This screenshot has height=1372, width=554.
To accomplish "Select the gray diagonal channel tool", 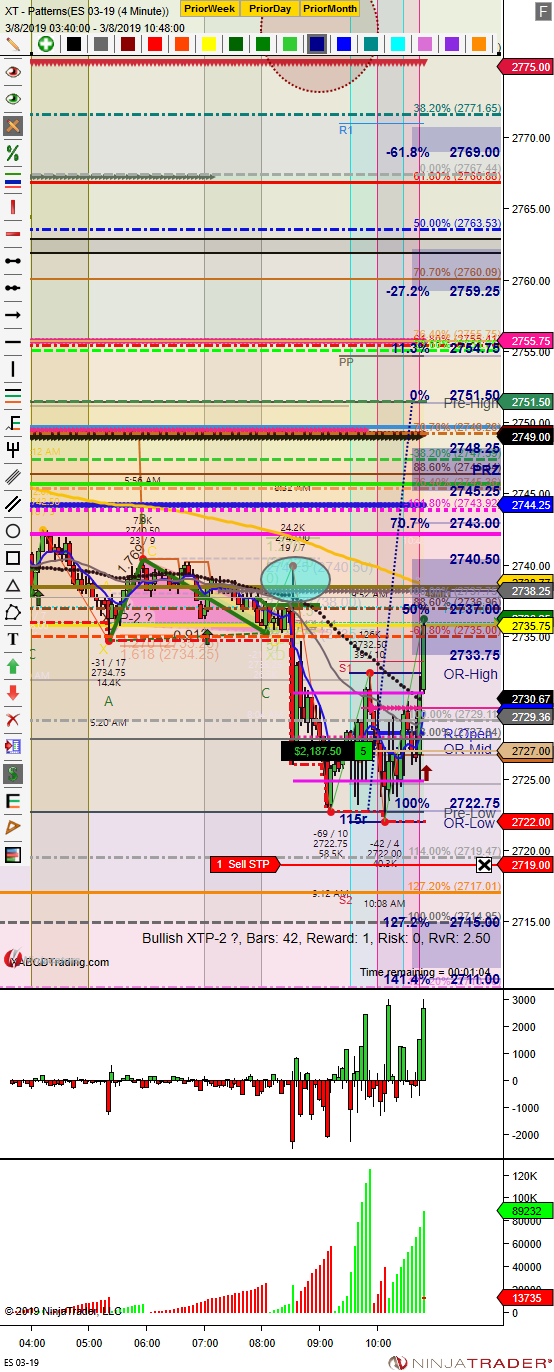I will coord(13,477).
